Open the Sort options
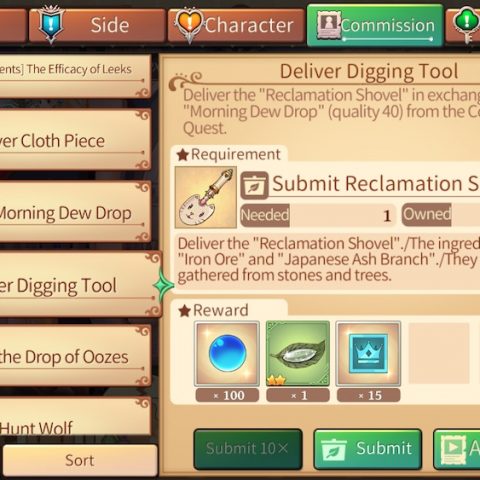This screenshot has height=480, width=480. pos(80,460)
